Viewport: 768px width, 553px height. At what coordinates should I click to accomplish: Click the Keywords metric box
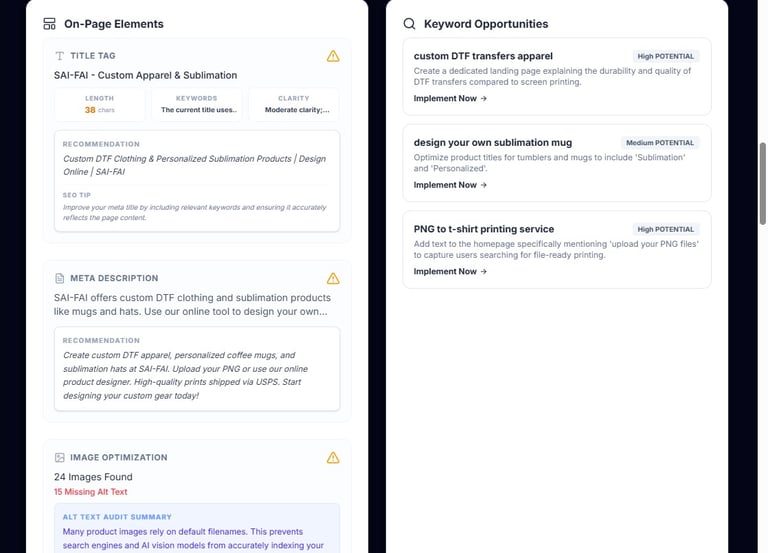pyautogui.click(x=197, y=104)
